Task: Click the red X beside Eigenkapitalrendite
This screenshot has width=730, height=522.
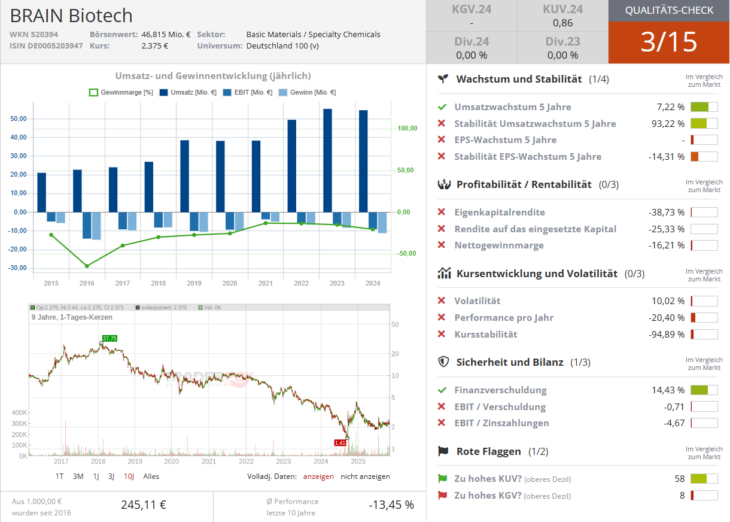Action: [x=442, y=212]
